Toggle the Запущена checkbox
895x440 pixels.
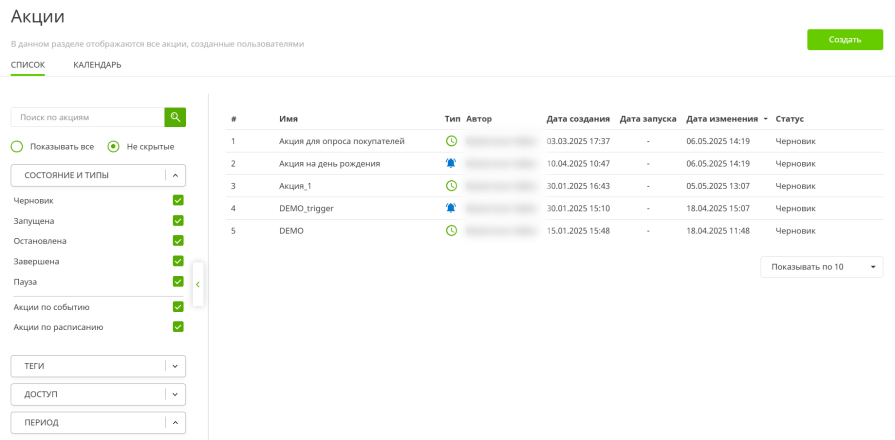tap(178, 221)
